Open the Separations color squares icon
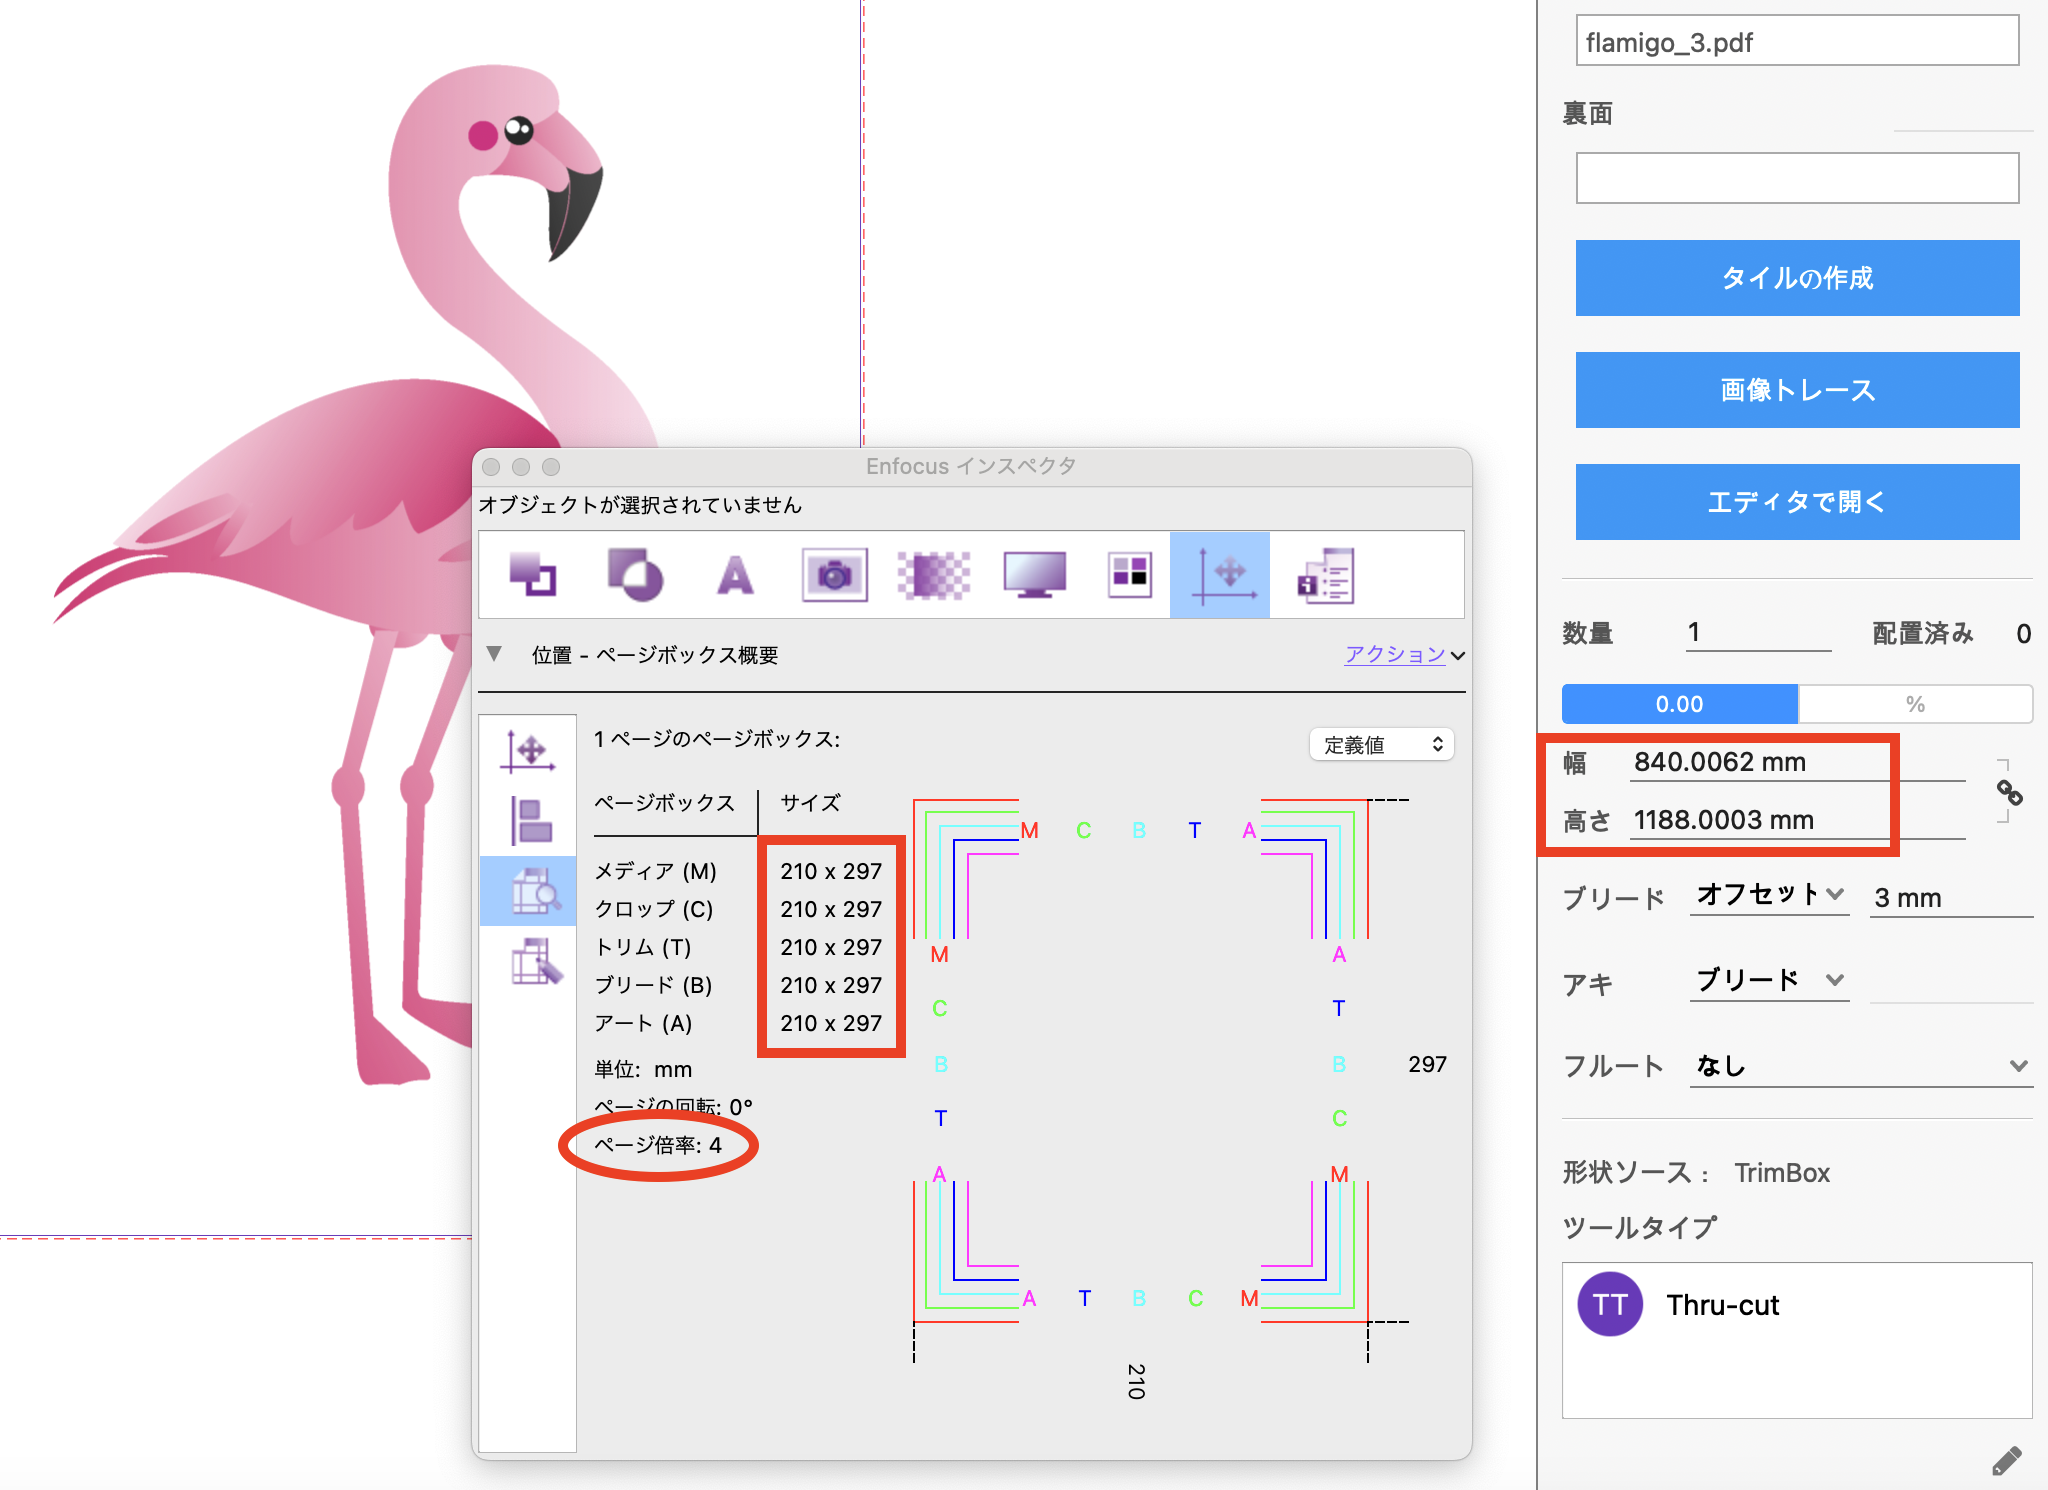Viewport: 2048px width, 1490px height. 1129,575
